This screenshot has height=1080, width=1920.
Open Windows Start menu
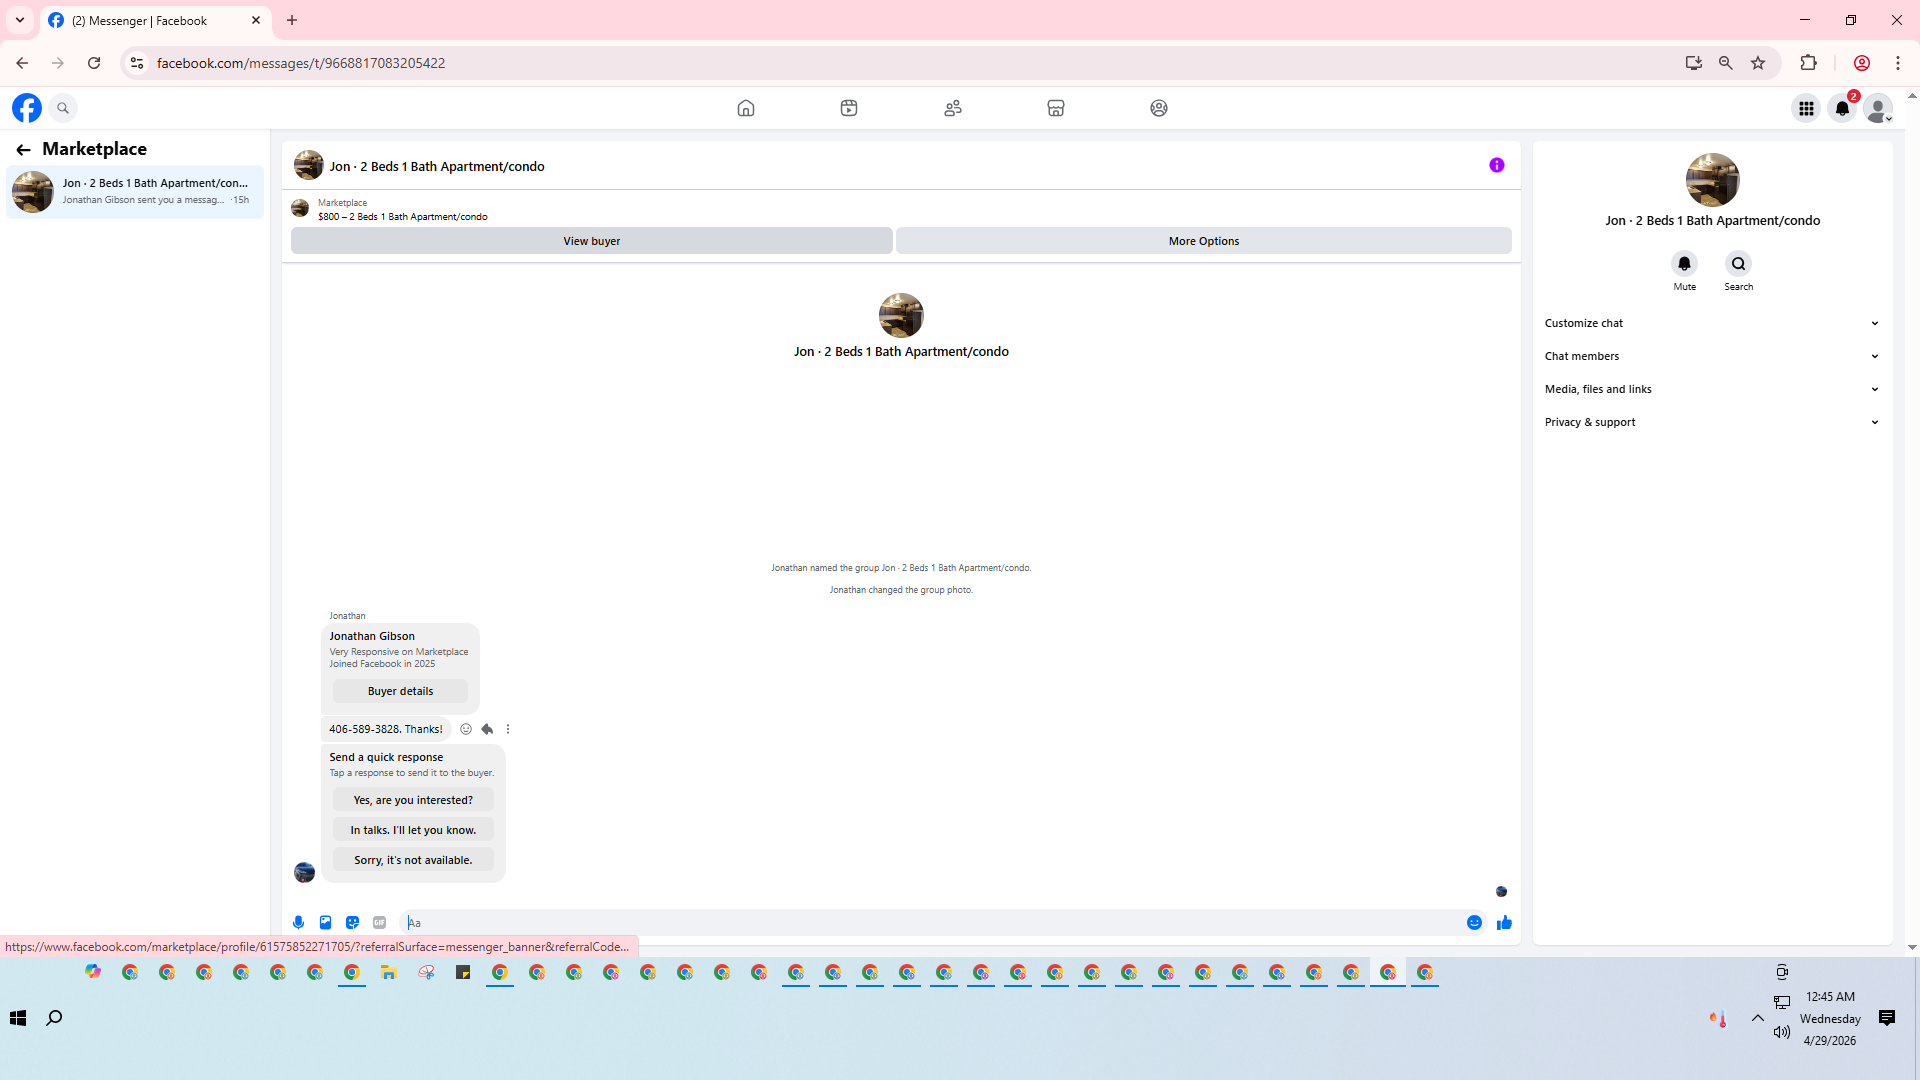(18, 1018)
